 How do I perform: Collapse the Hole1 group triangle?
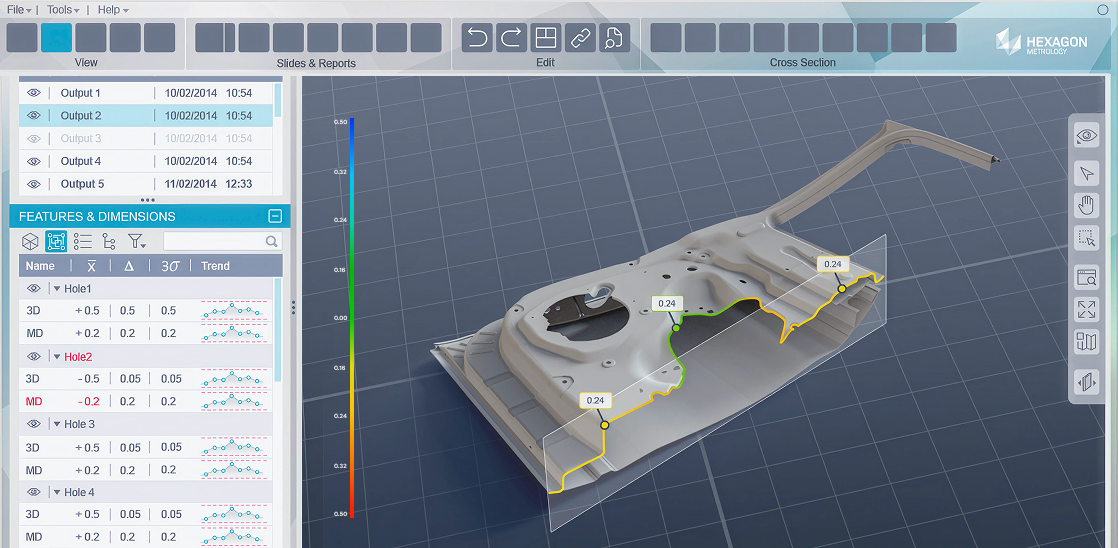coord(56,289)
